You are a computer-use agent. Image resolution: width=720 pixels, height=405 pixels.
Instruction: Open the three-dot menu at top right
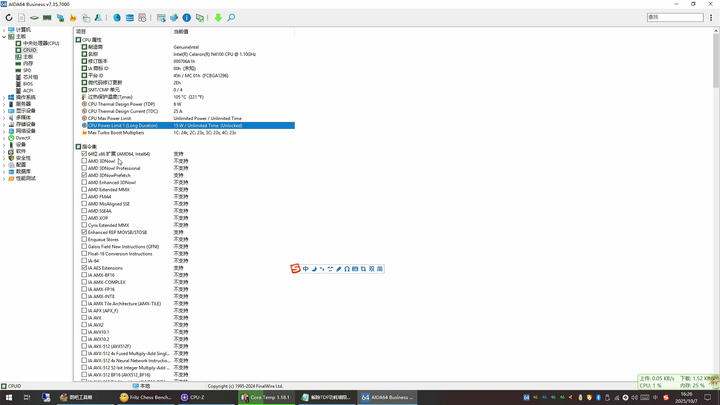click(x=711, y=17)
